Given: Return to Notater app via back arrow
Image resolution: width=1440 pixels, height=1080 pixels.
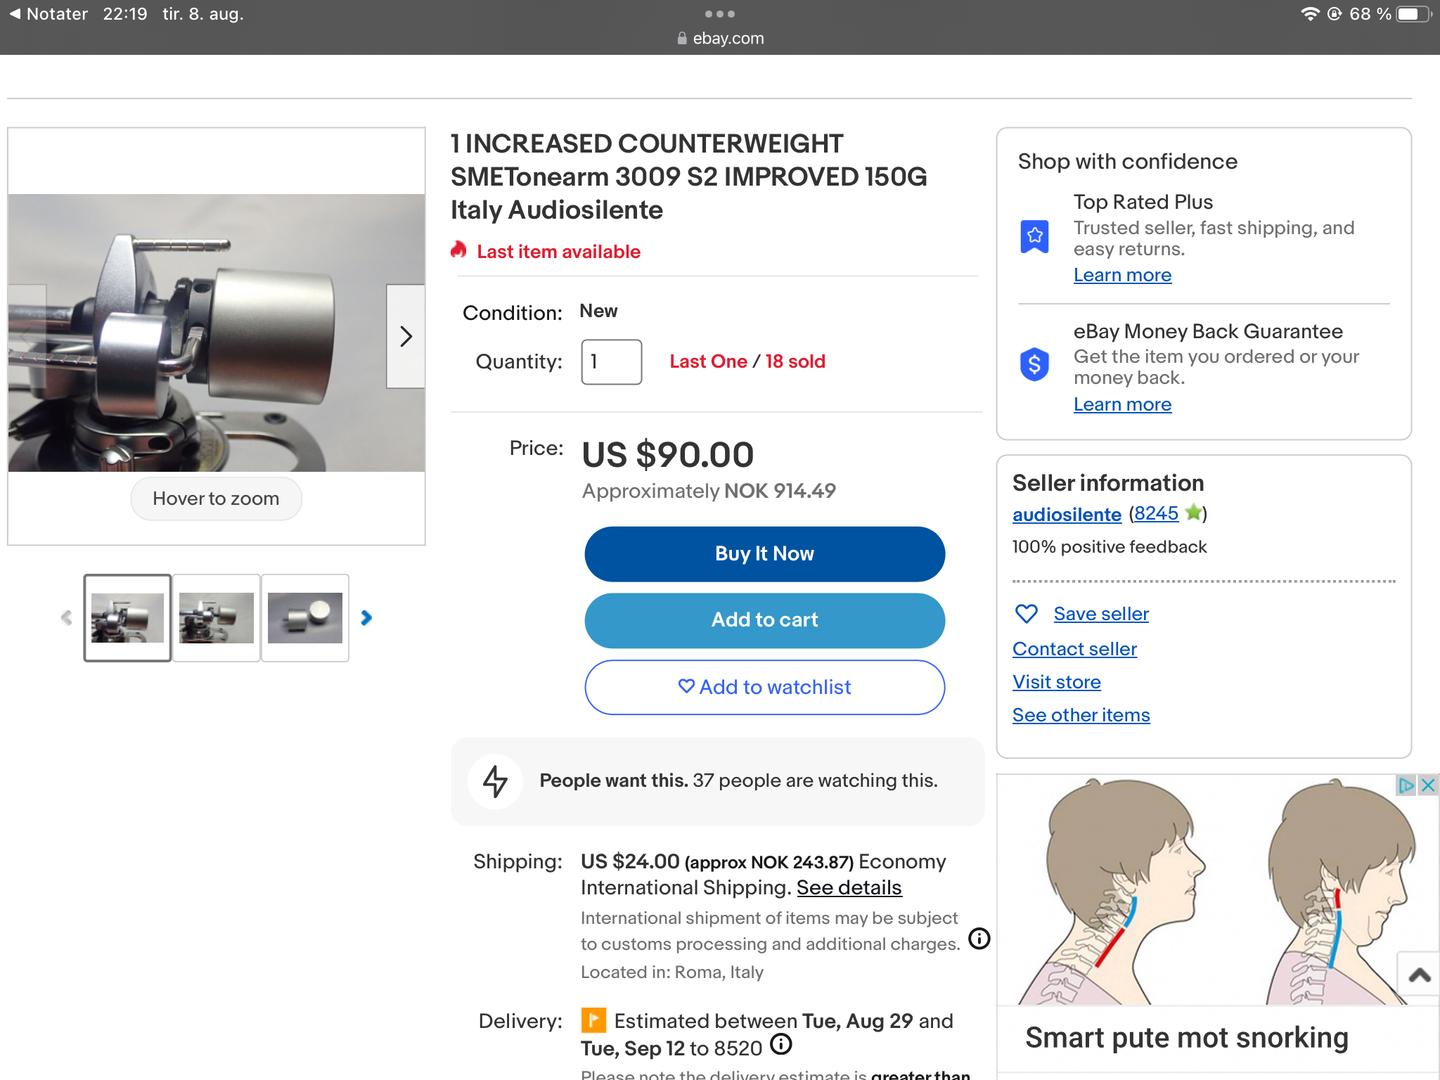Looking at the screenshot, I should tap(48, 14).
